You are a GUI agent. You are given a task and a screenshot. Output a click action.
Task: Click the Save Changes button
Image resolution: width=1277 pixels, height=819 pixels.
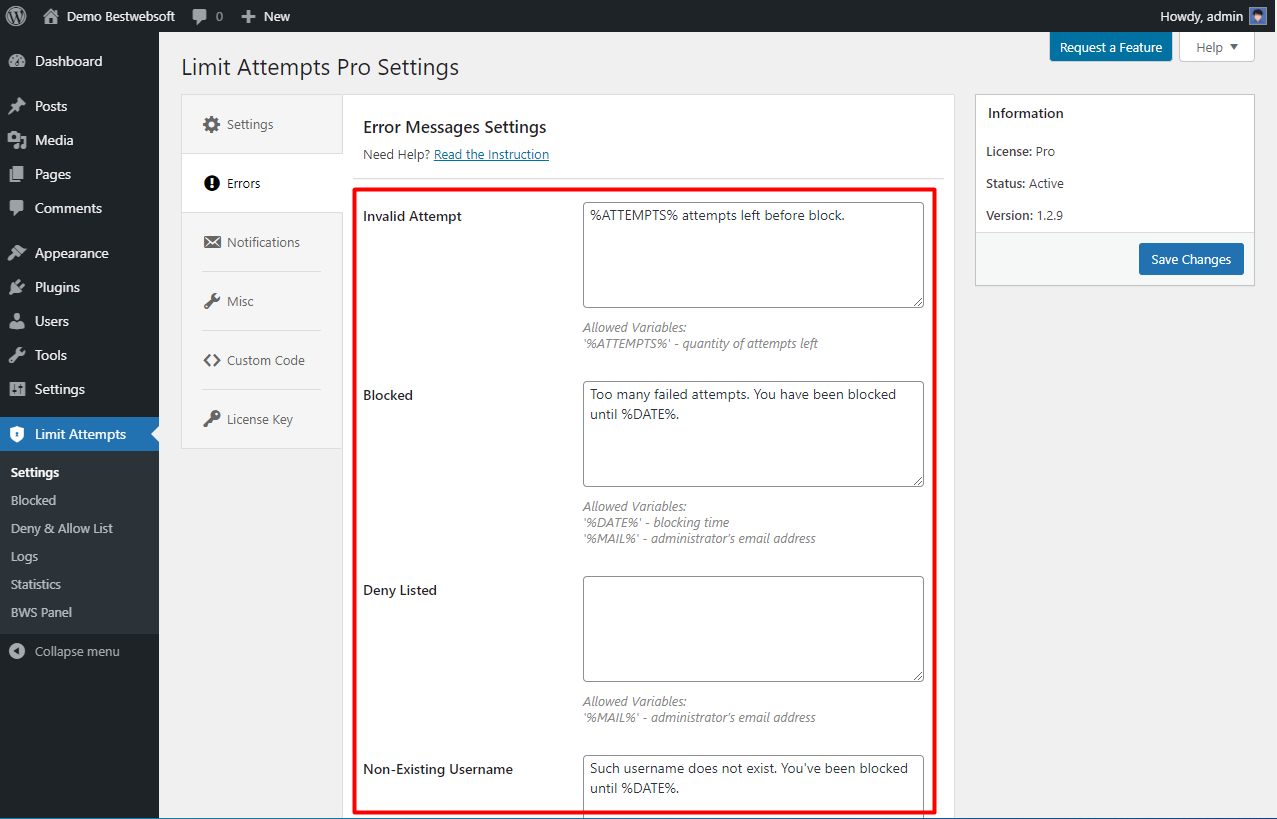coord(1191,259)
